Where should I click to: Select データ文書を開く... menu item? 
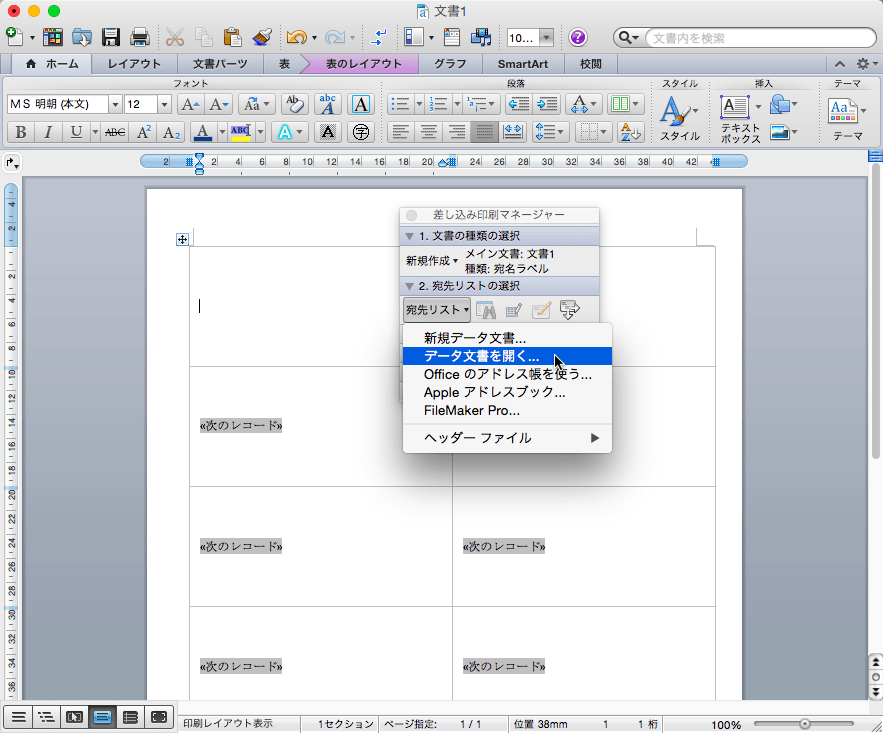click(x=507, y=356)
